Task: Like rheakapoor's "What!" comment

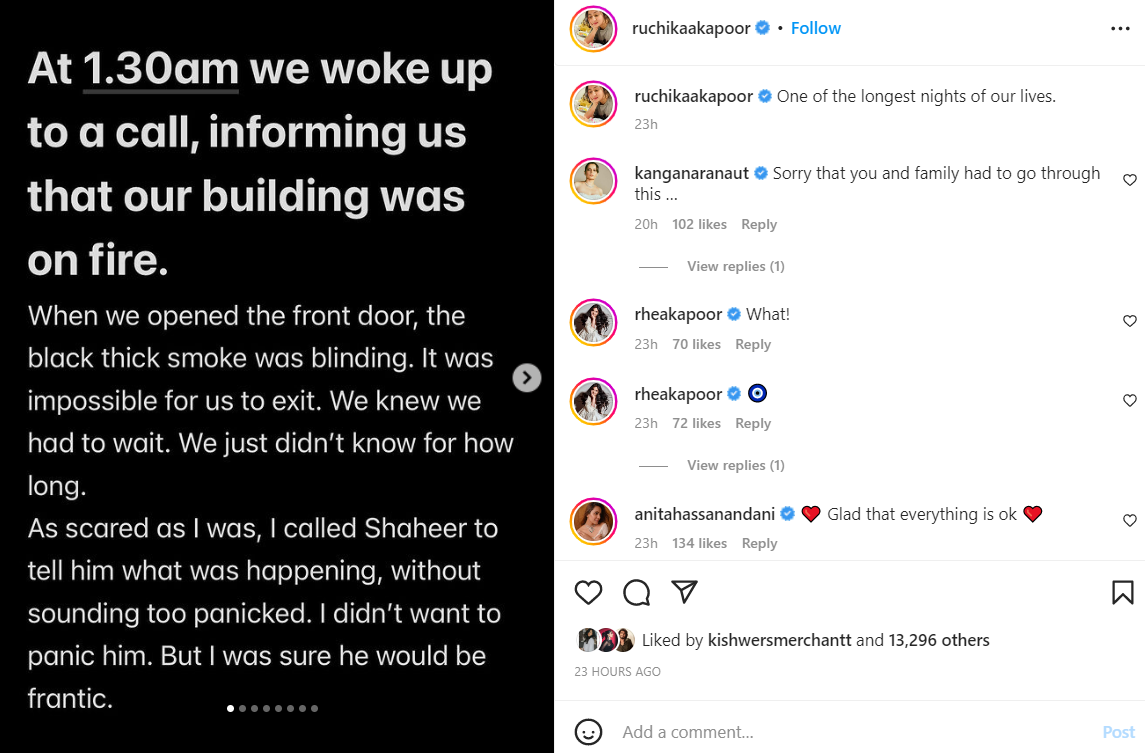Action: (1130, 321)
